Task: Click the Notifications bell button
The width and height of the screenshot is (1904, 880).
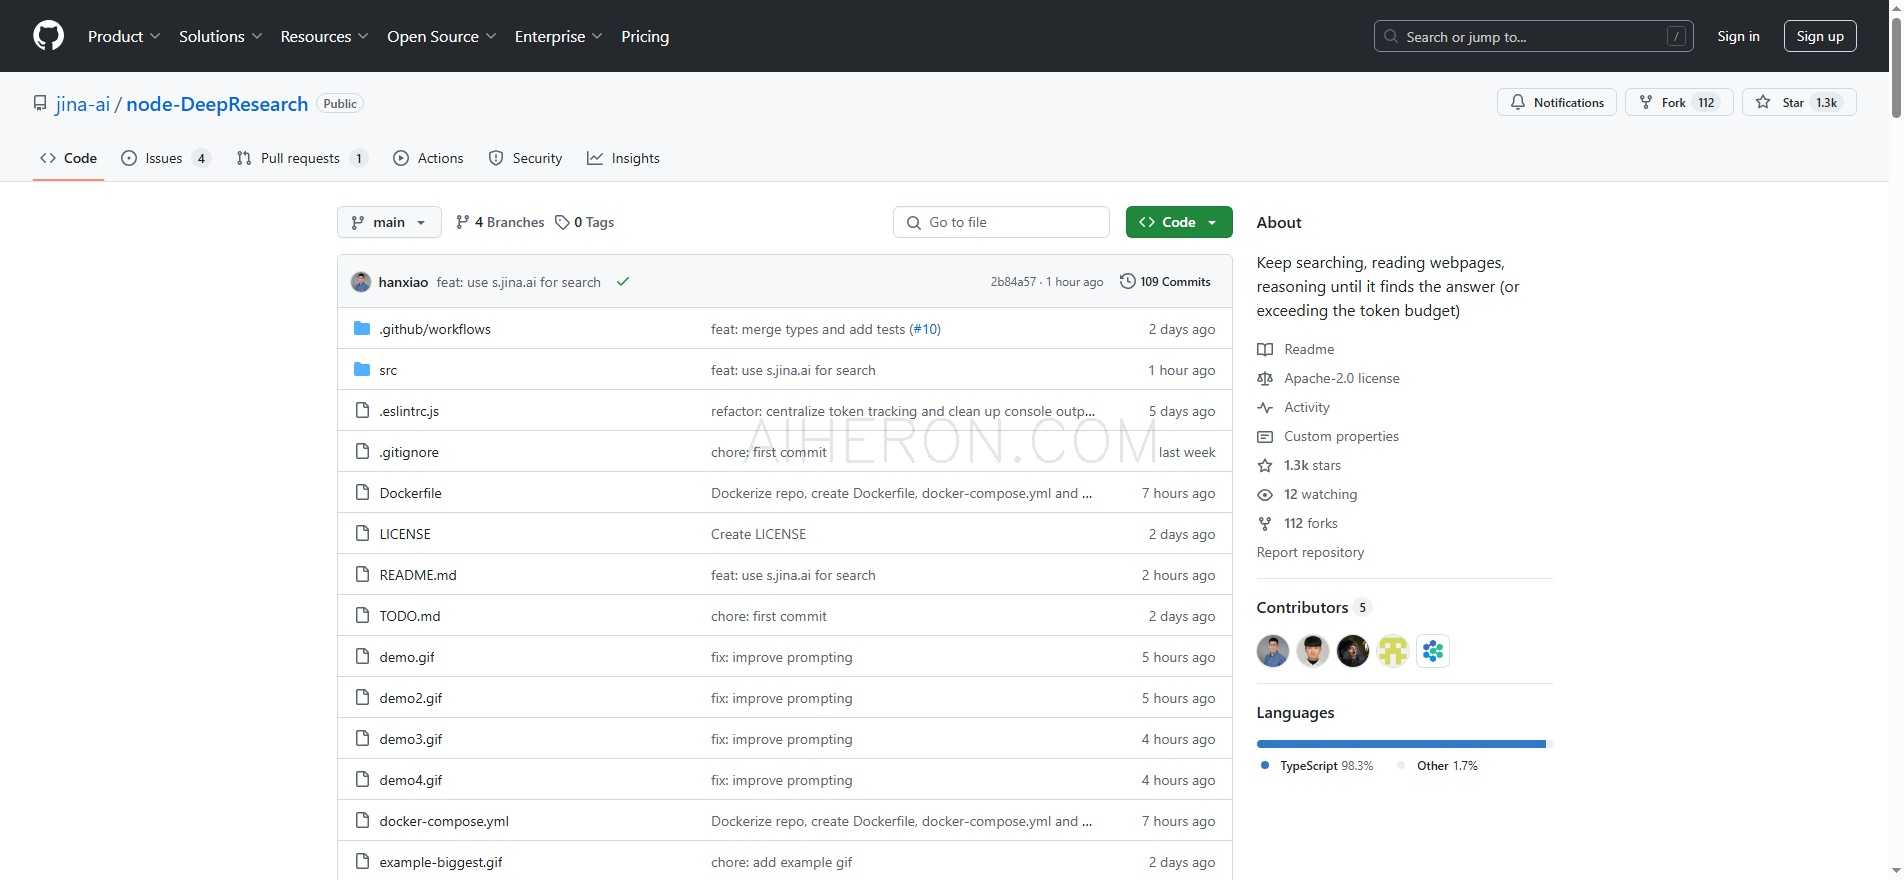Action: (1556, 102)
